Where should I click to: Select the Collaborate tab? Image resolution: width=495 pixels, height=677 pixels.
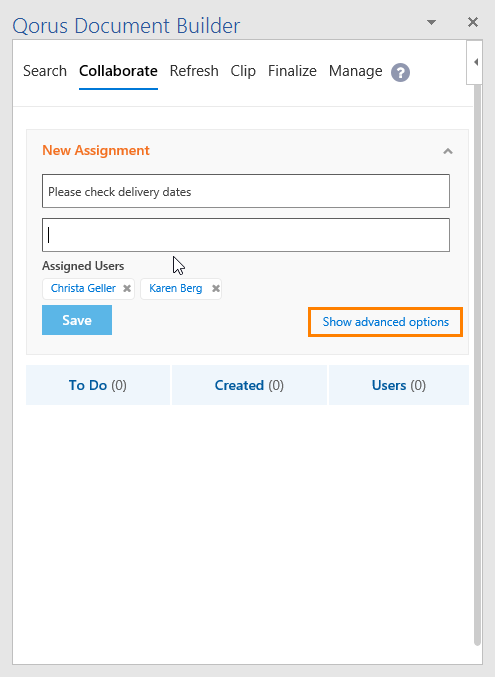click(x=118, y=71)
